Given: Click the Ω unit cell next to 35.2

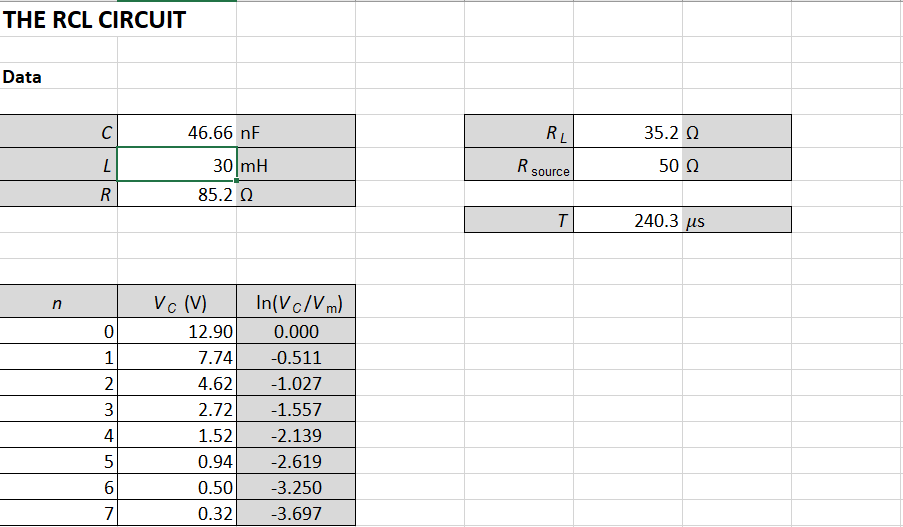Looking at the screenshot, I should click(737, 132).
